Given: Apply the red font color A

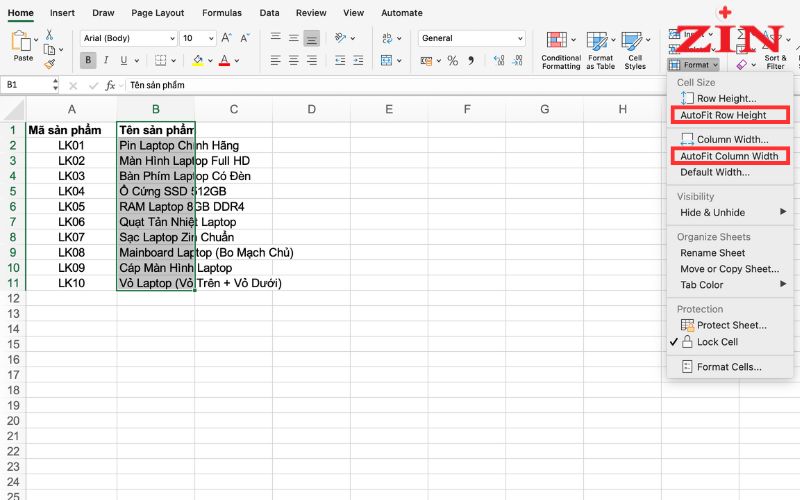Looking at the screenshot, I should click(224, 61).
